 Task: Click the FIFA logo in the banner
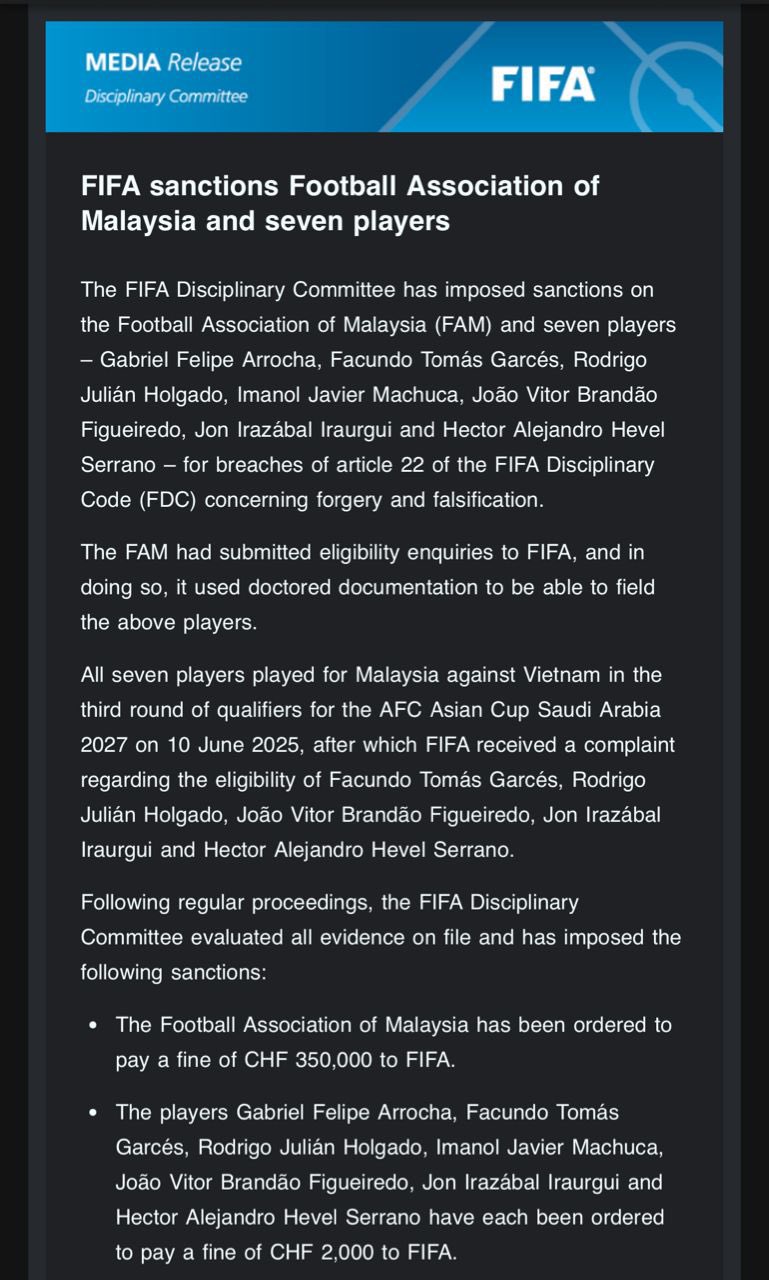click(543, 84)
